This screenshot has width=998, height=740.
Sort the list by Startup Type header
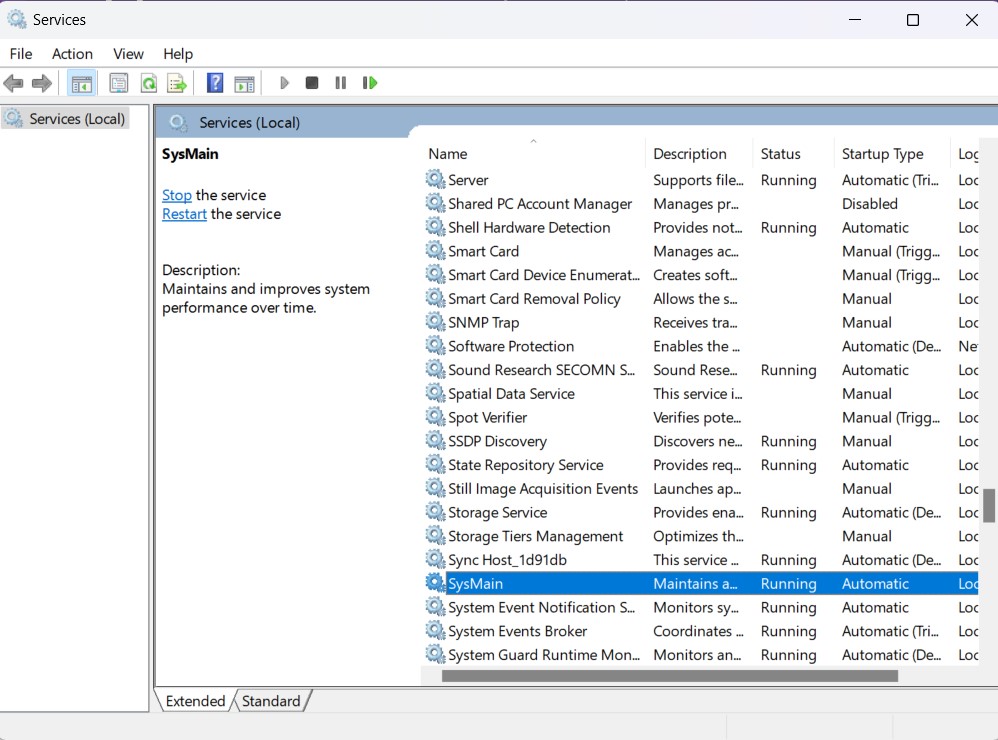pyautogui.click(x=882, y=154)
